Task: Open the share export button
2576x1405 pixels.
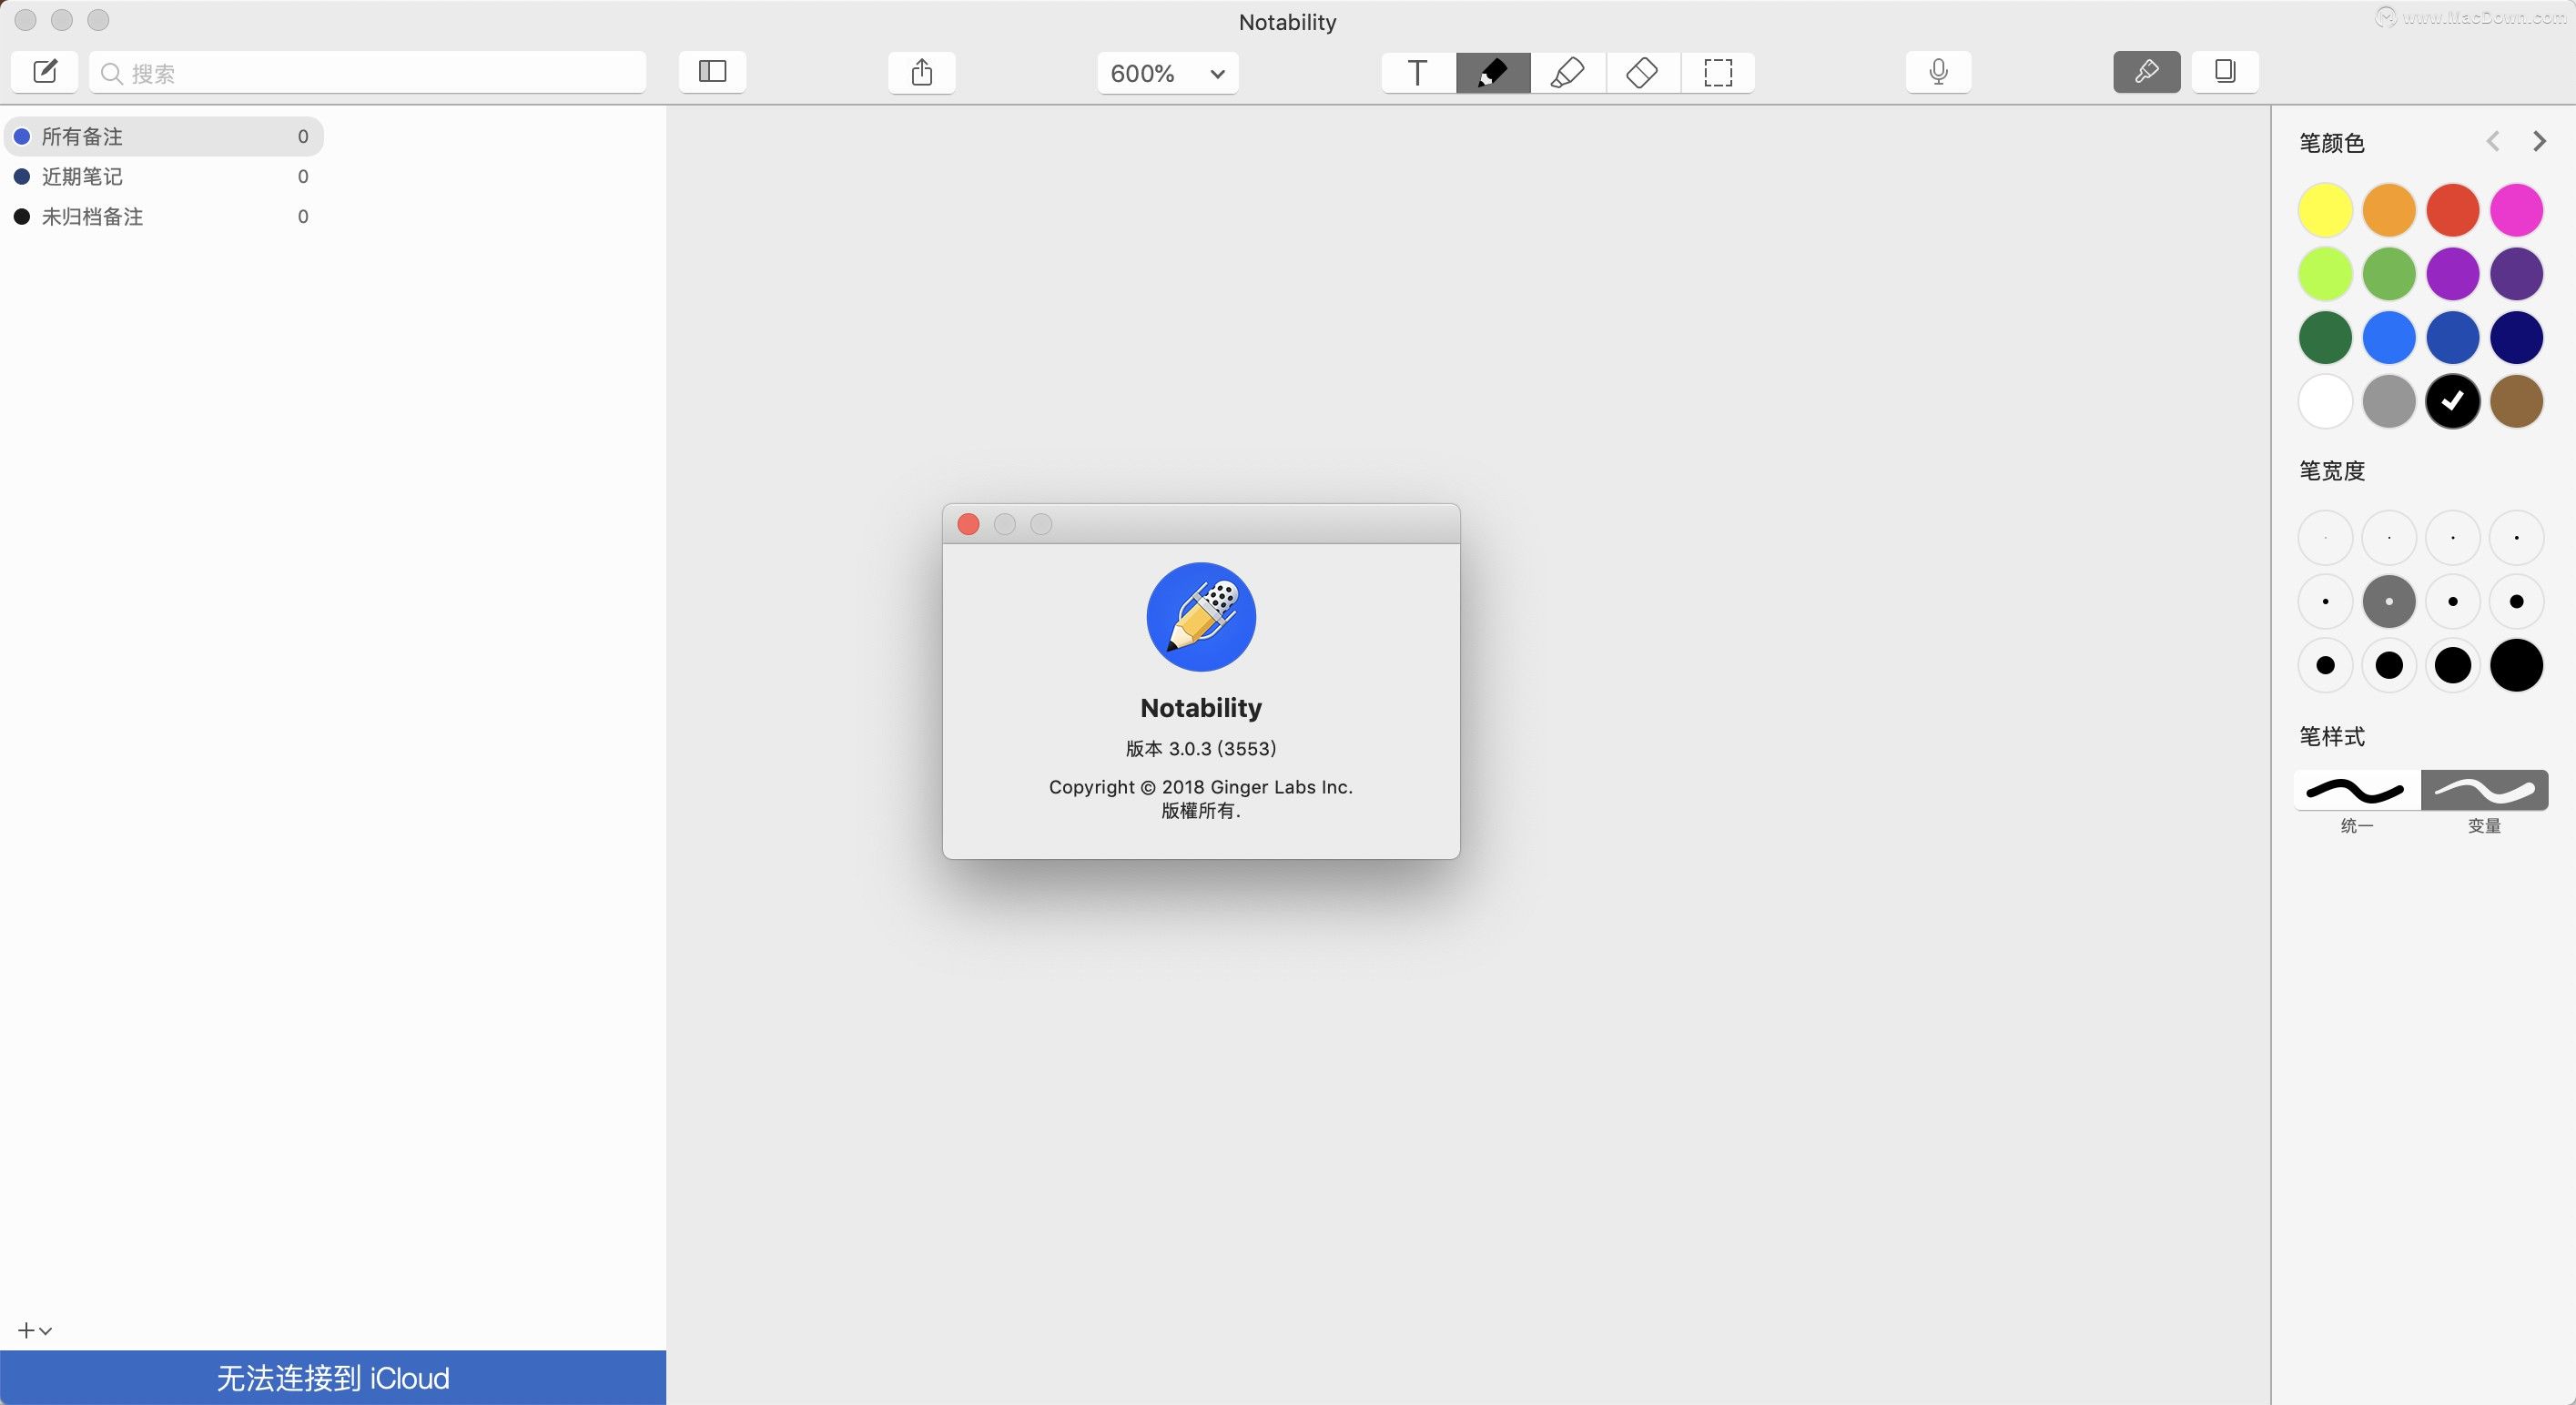Action: click(x=922, y=72)
